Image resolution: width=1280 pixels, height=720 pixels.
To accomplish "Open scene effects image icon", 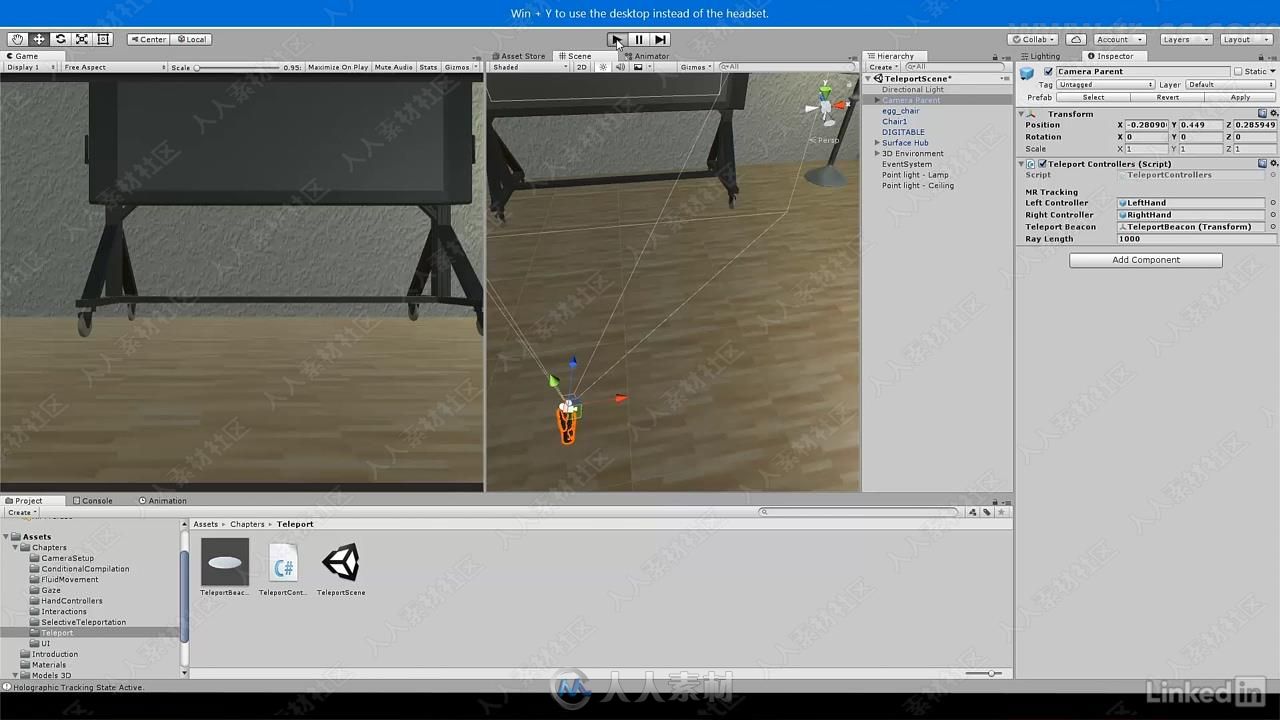I will coord(638,67).
